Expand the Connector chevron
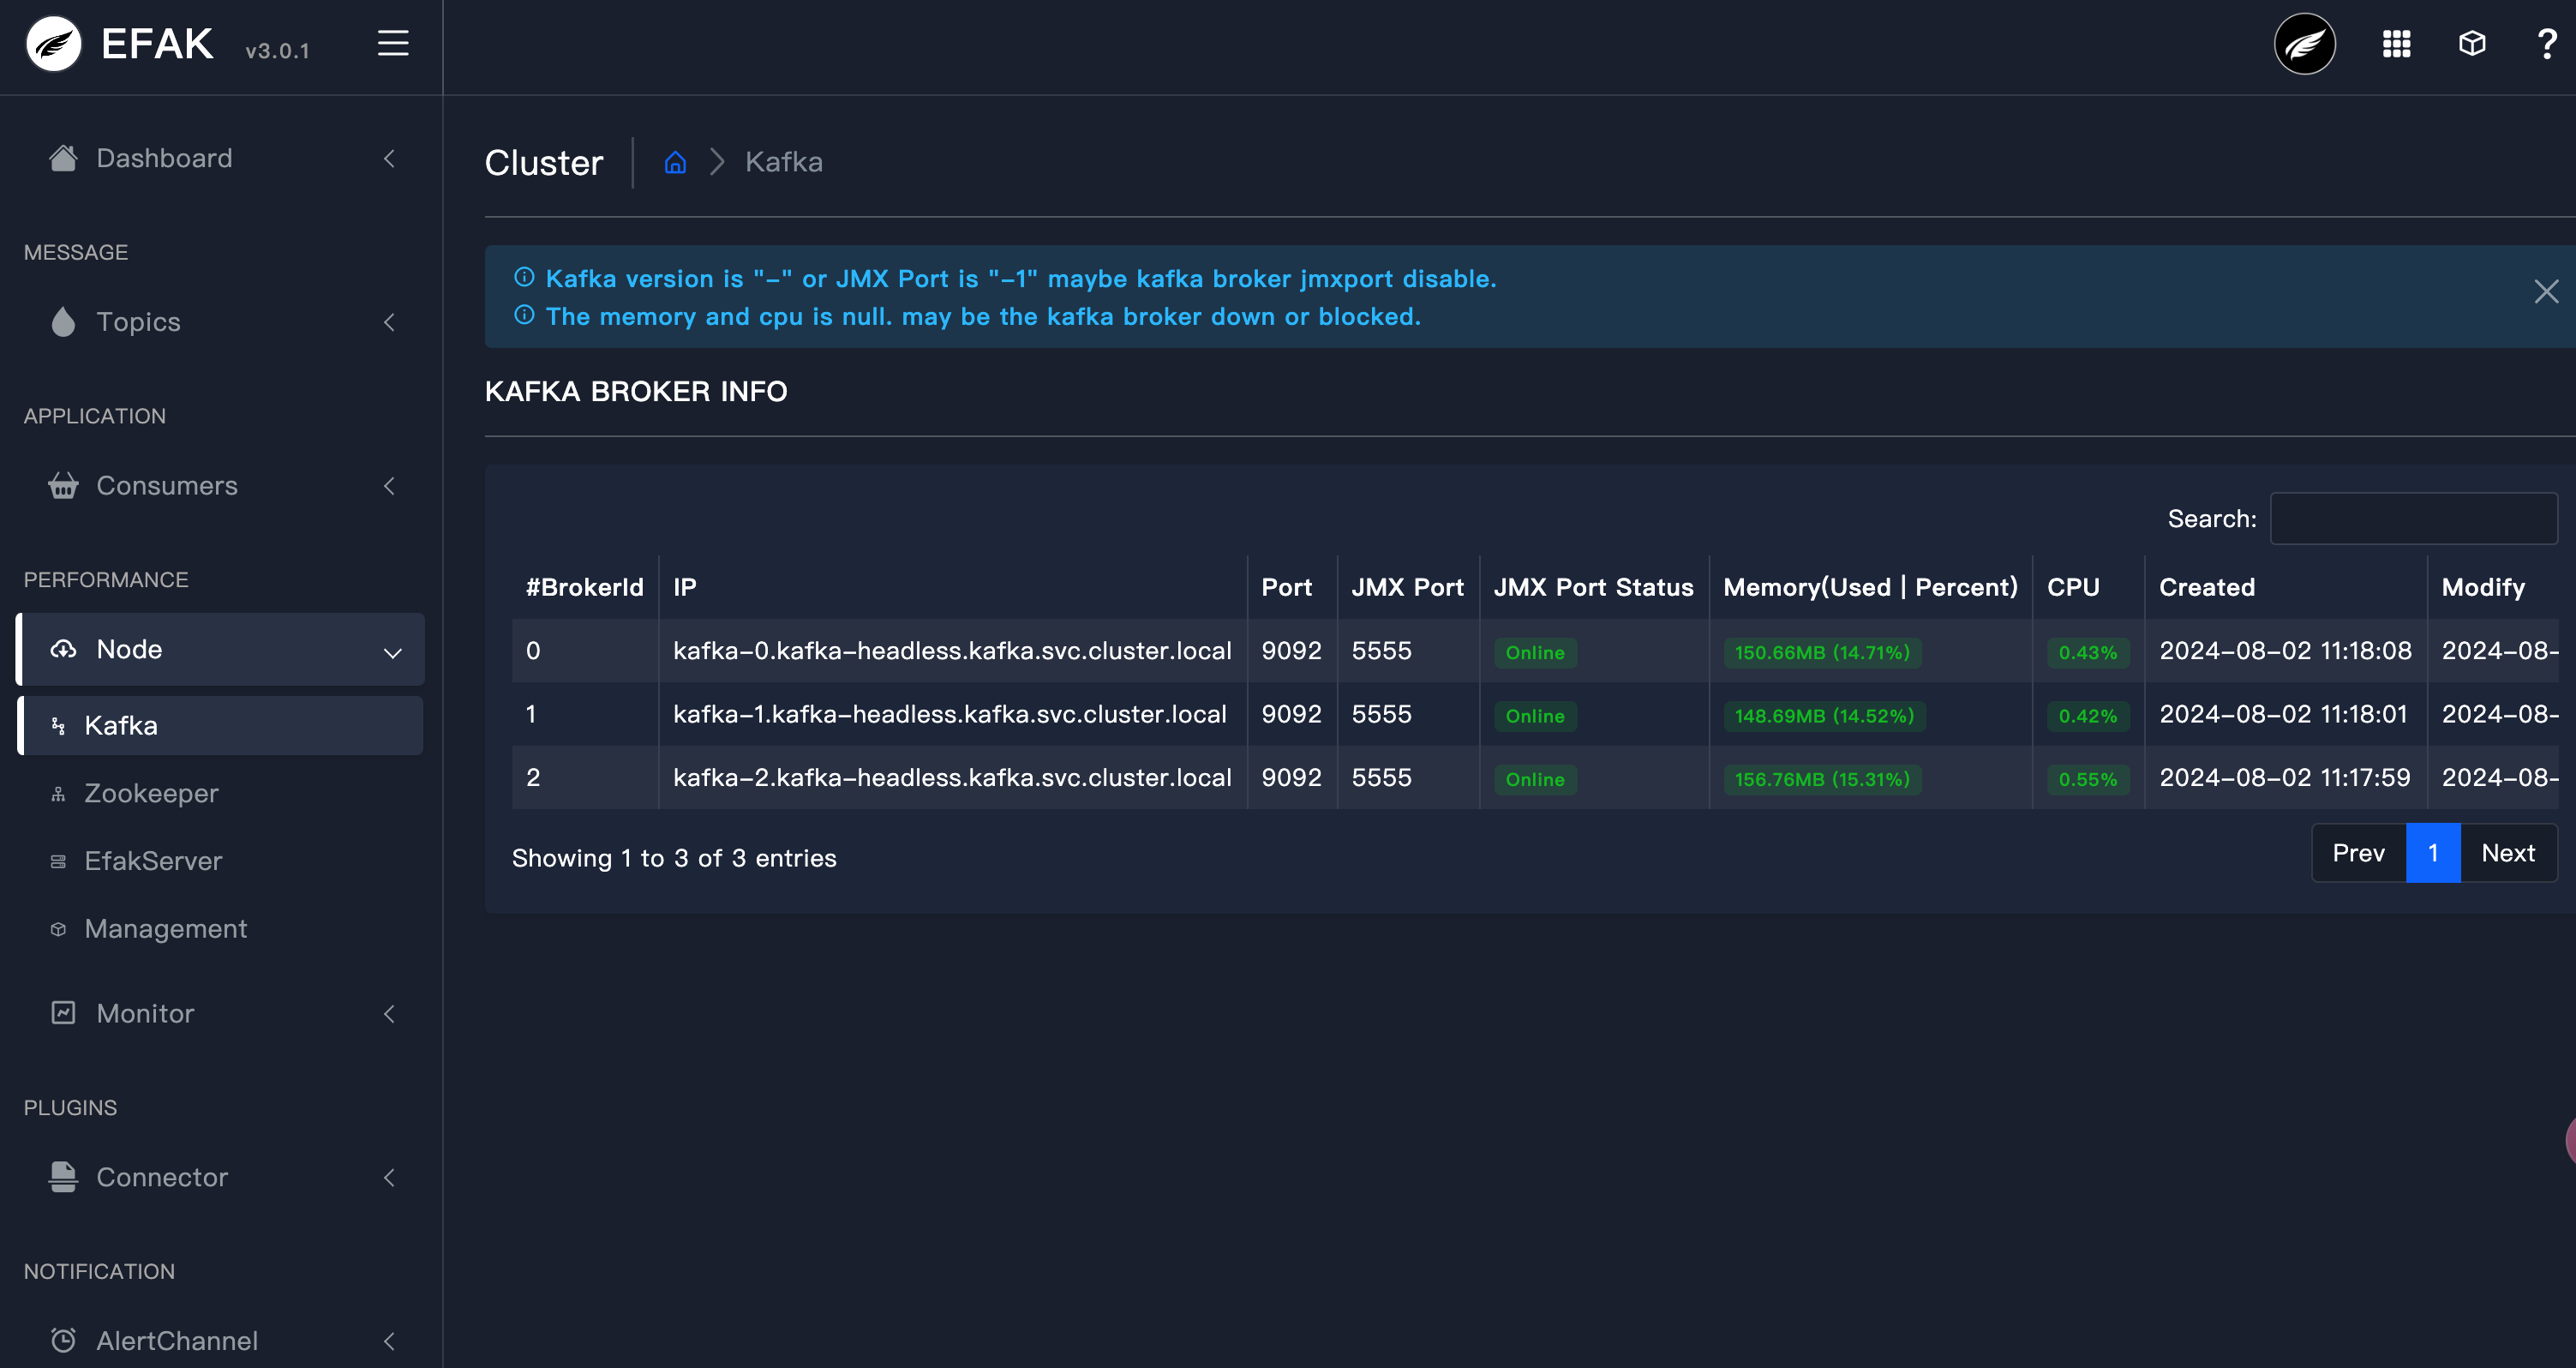The width and height of the screenshot is (2576, 1368). click(389, 1177)
